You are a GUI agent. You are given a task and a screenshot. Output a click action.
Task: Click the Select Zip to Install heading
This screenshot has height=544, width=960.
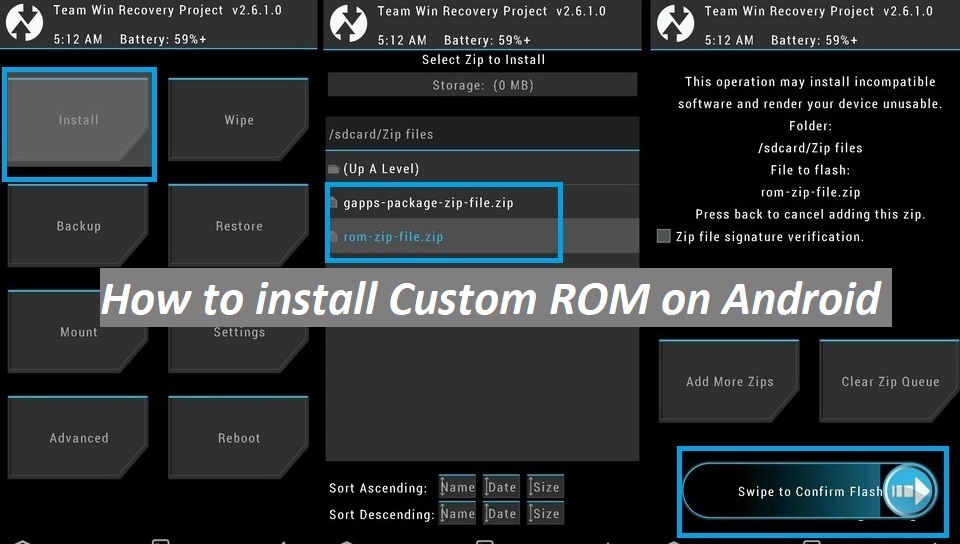pyautogui.click(x=483, y=59)
